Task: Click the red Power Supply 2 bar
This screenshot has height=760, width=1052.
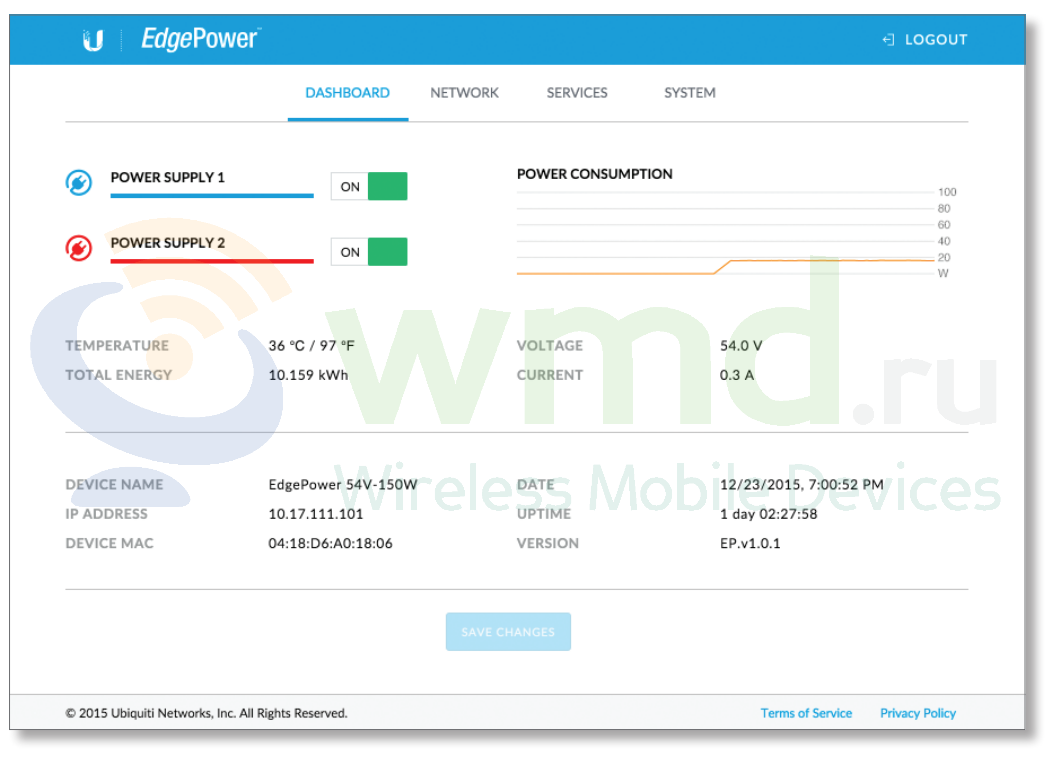Action: tap(212, 261)
